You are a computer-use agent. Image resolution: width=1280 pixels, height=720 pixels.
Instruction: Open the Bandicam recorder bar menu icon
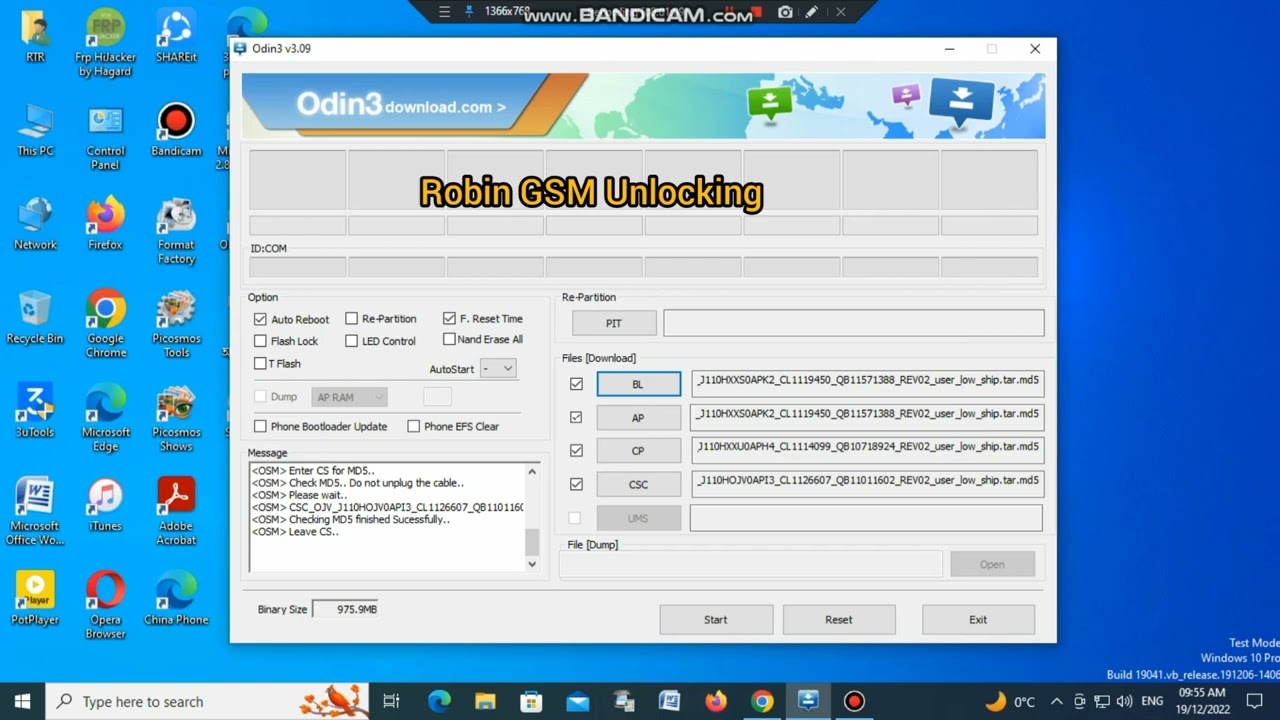(x=445, y=12)
